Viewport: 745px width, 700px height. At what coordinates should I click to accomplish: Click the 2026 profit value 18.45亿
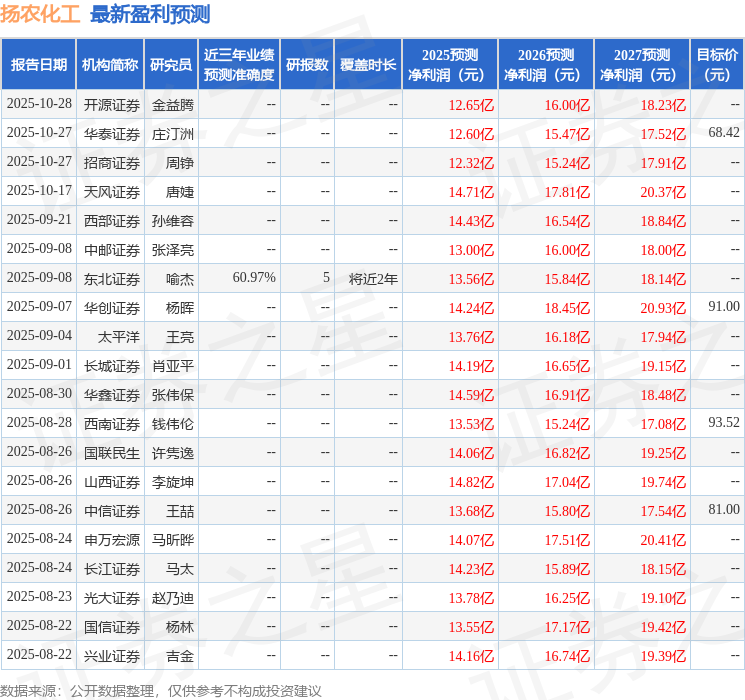(567, 308)
